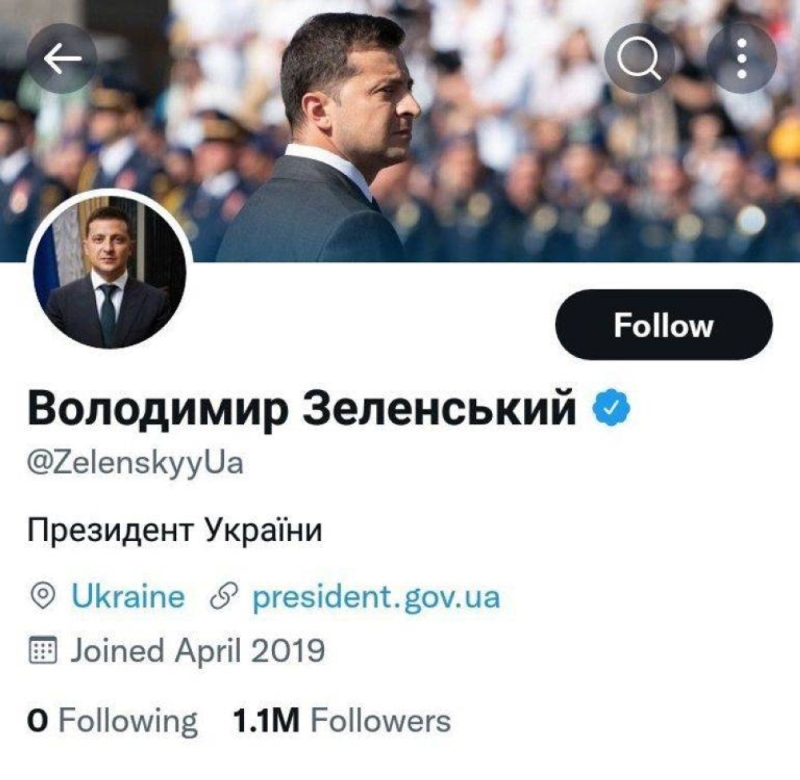Select the @ZelenskyyUa handle text
The width and height of the screenshot is (800, 780).
coord(136,466)
